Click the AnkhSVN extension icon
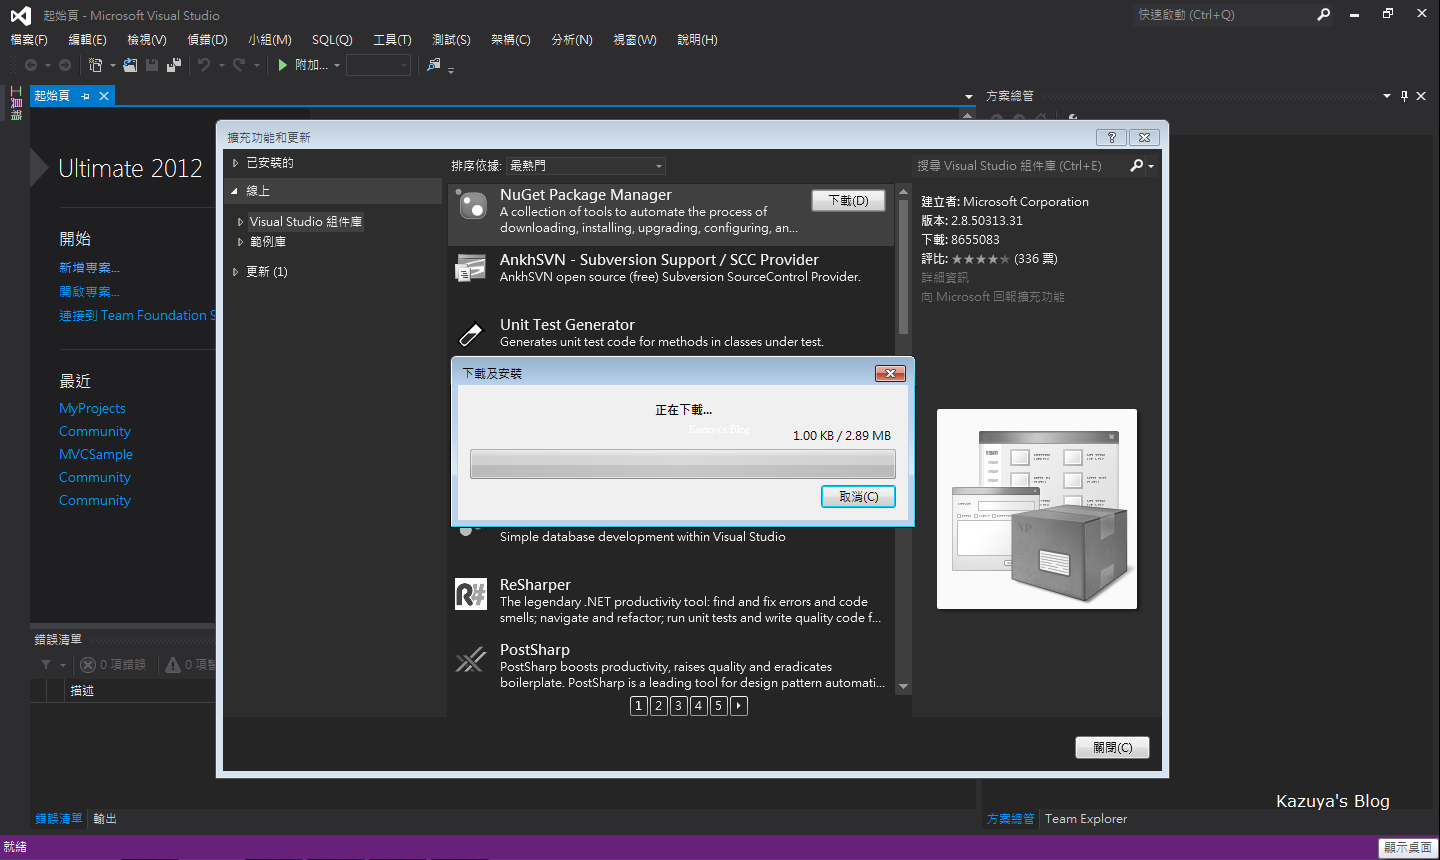Viewport: 1440px width, 860px height. [471, 268]
